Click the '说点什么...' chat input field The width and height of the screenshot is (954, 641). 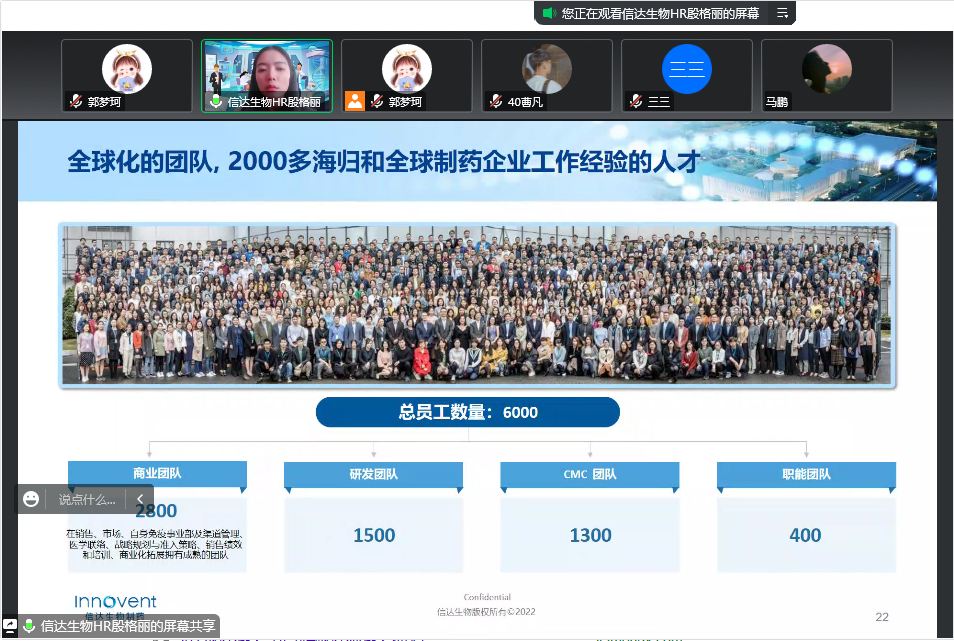(x=87, y=499)
